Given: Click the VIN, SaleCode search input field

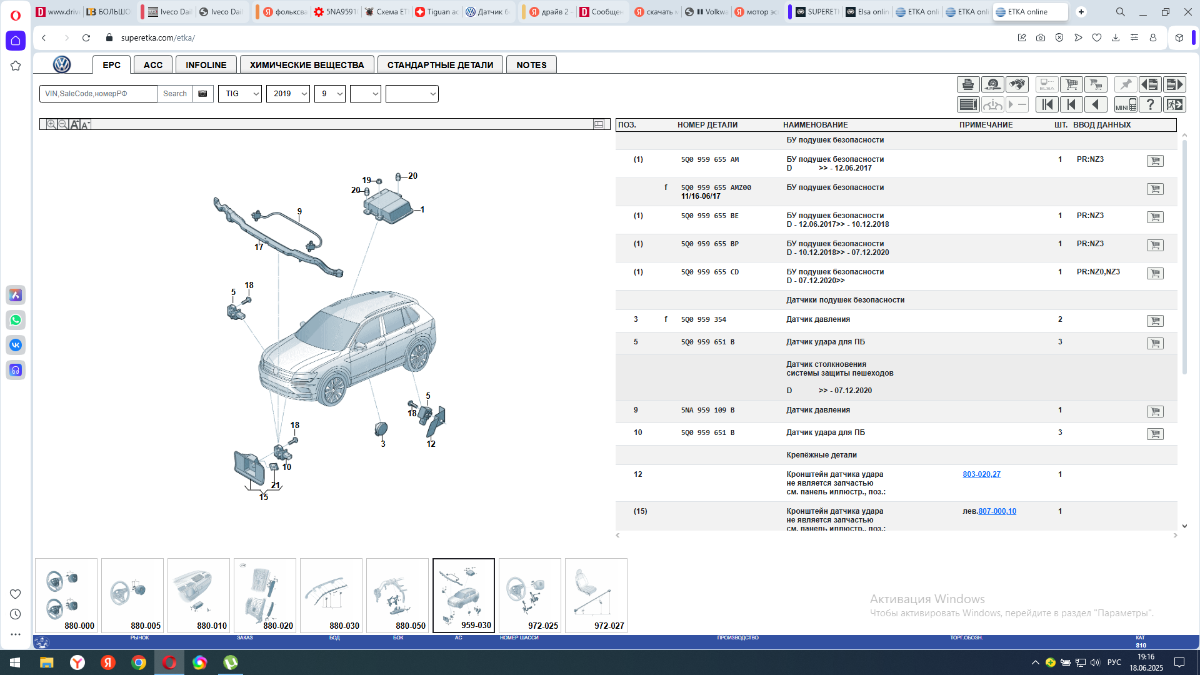Looking at the screenshot, I should (x=98, y=93).
